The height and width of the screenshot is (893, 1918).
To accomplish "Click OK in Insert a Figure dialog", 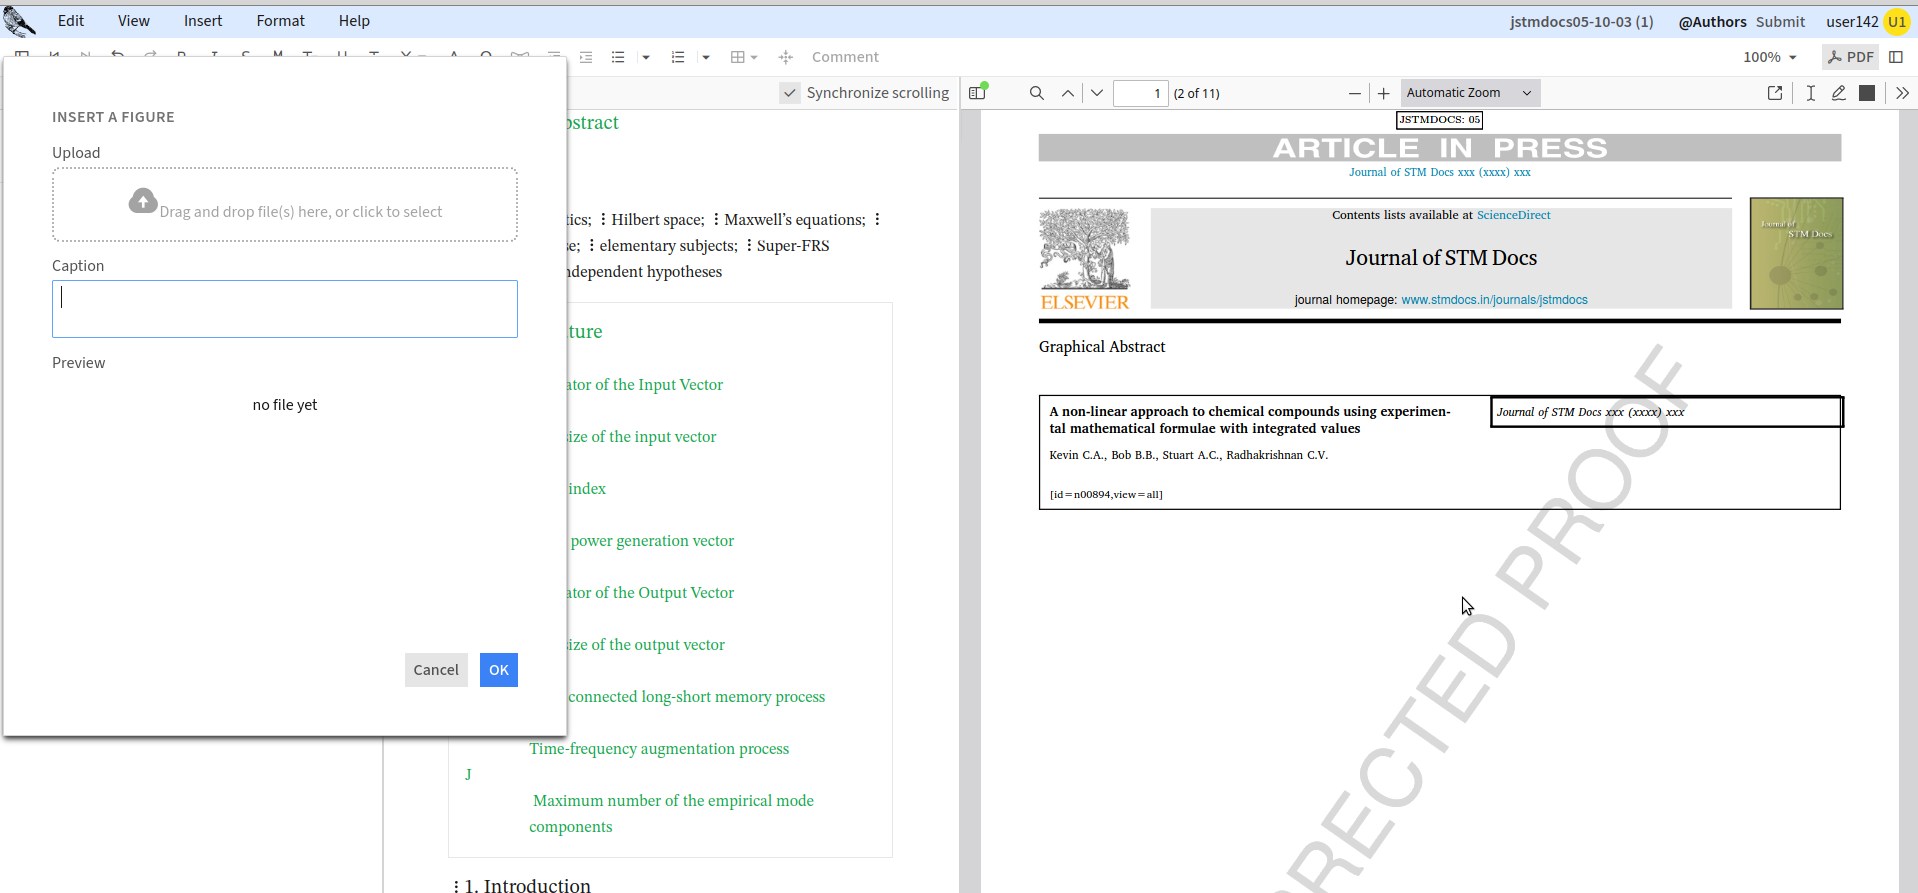I will (x=498, y=670).
